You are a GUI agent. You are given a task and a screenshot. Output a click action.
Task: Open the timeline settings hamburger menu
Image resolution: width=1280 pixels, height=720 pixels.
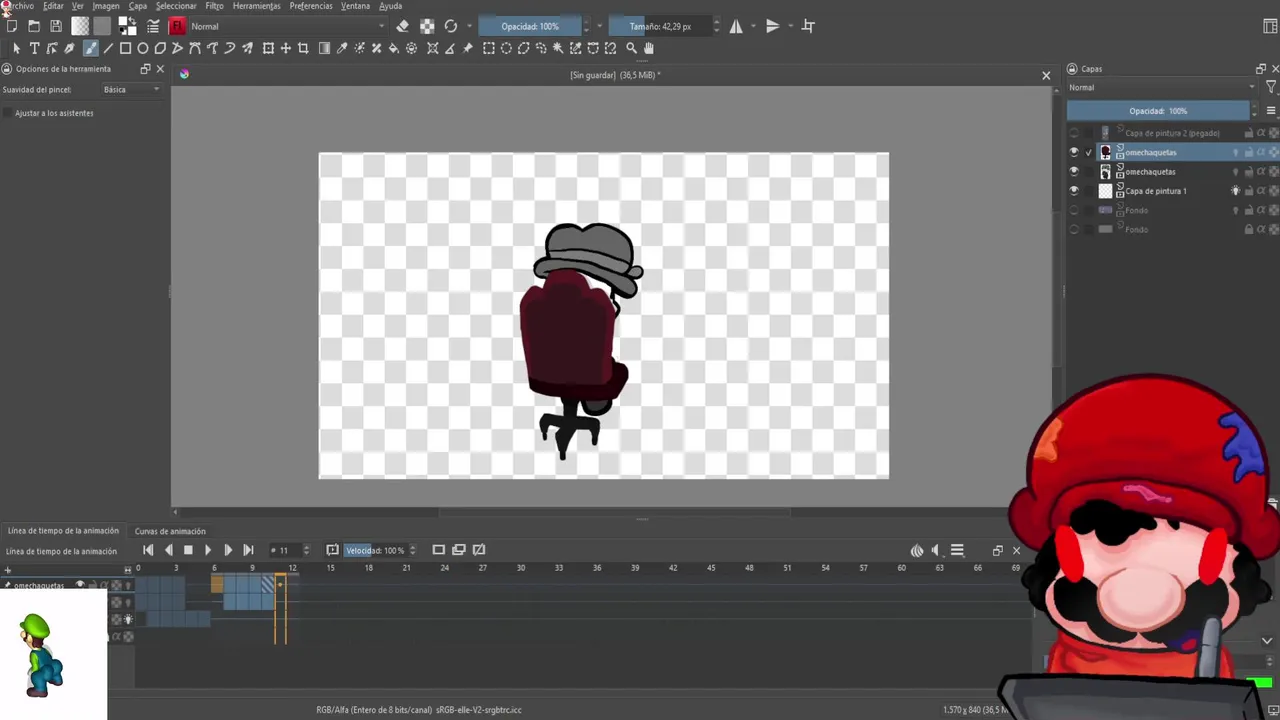point(957,550)
